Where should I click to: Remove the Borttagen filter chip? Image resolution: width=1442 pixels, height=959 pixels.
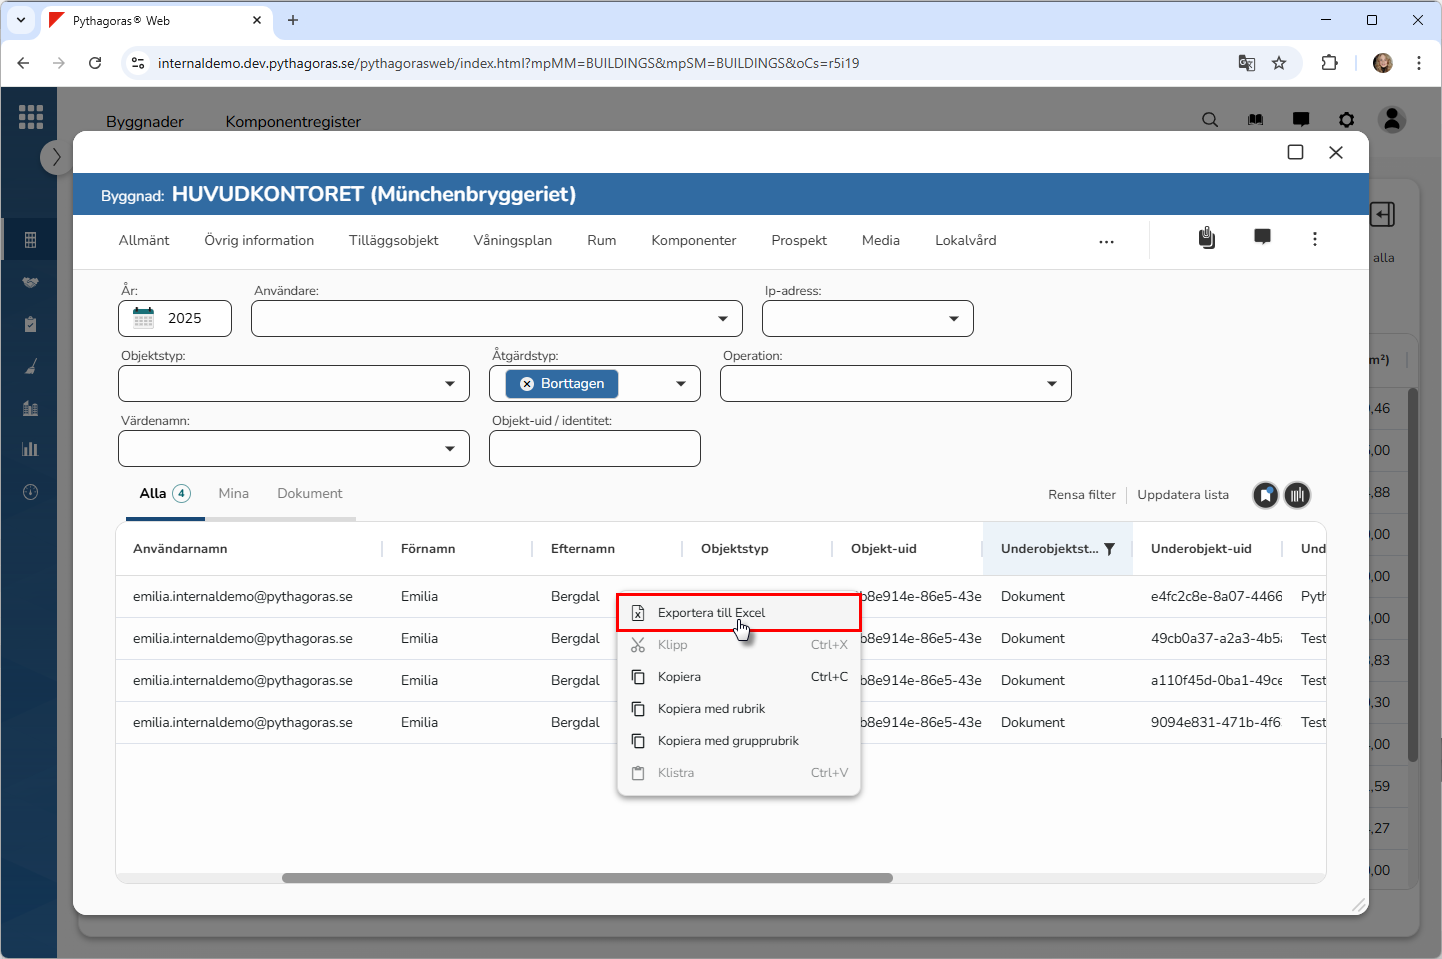point(527,384)
